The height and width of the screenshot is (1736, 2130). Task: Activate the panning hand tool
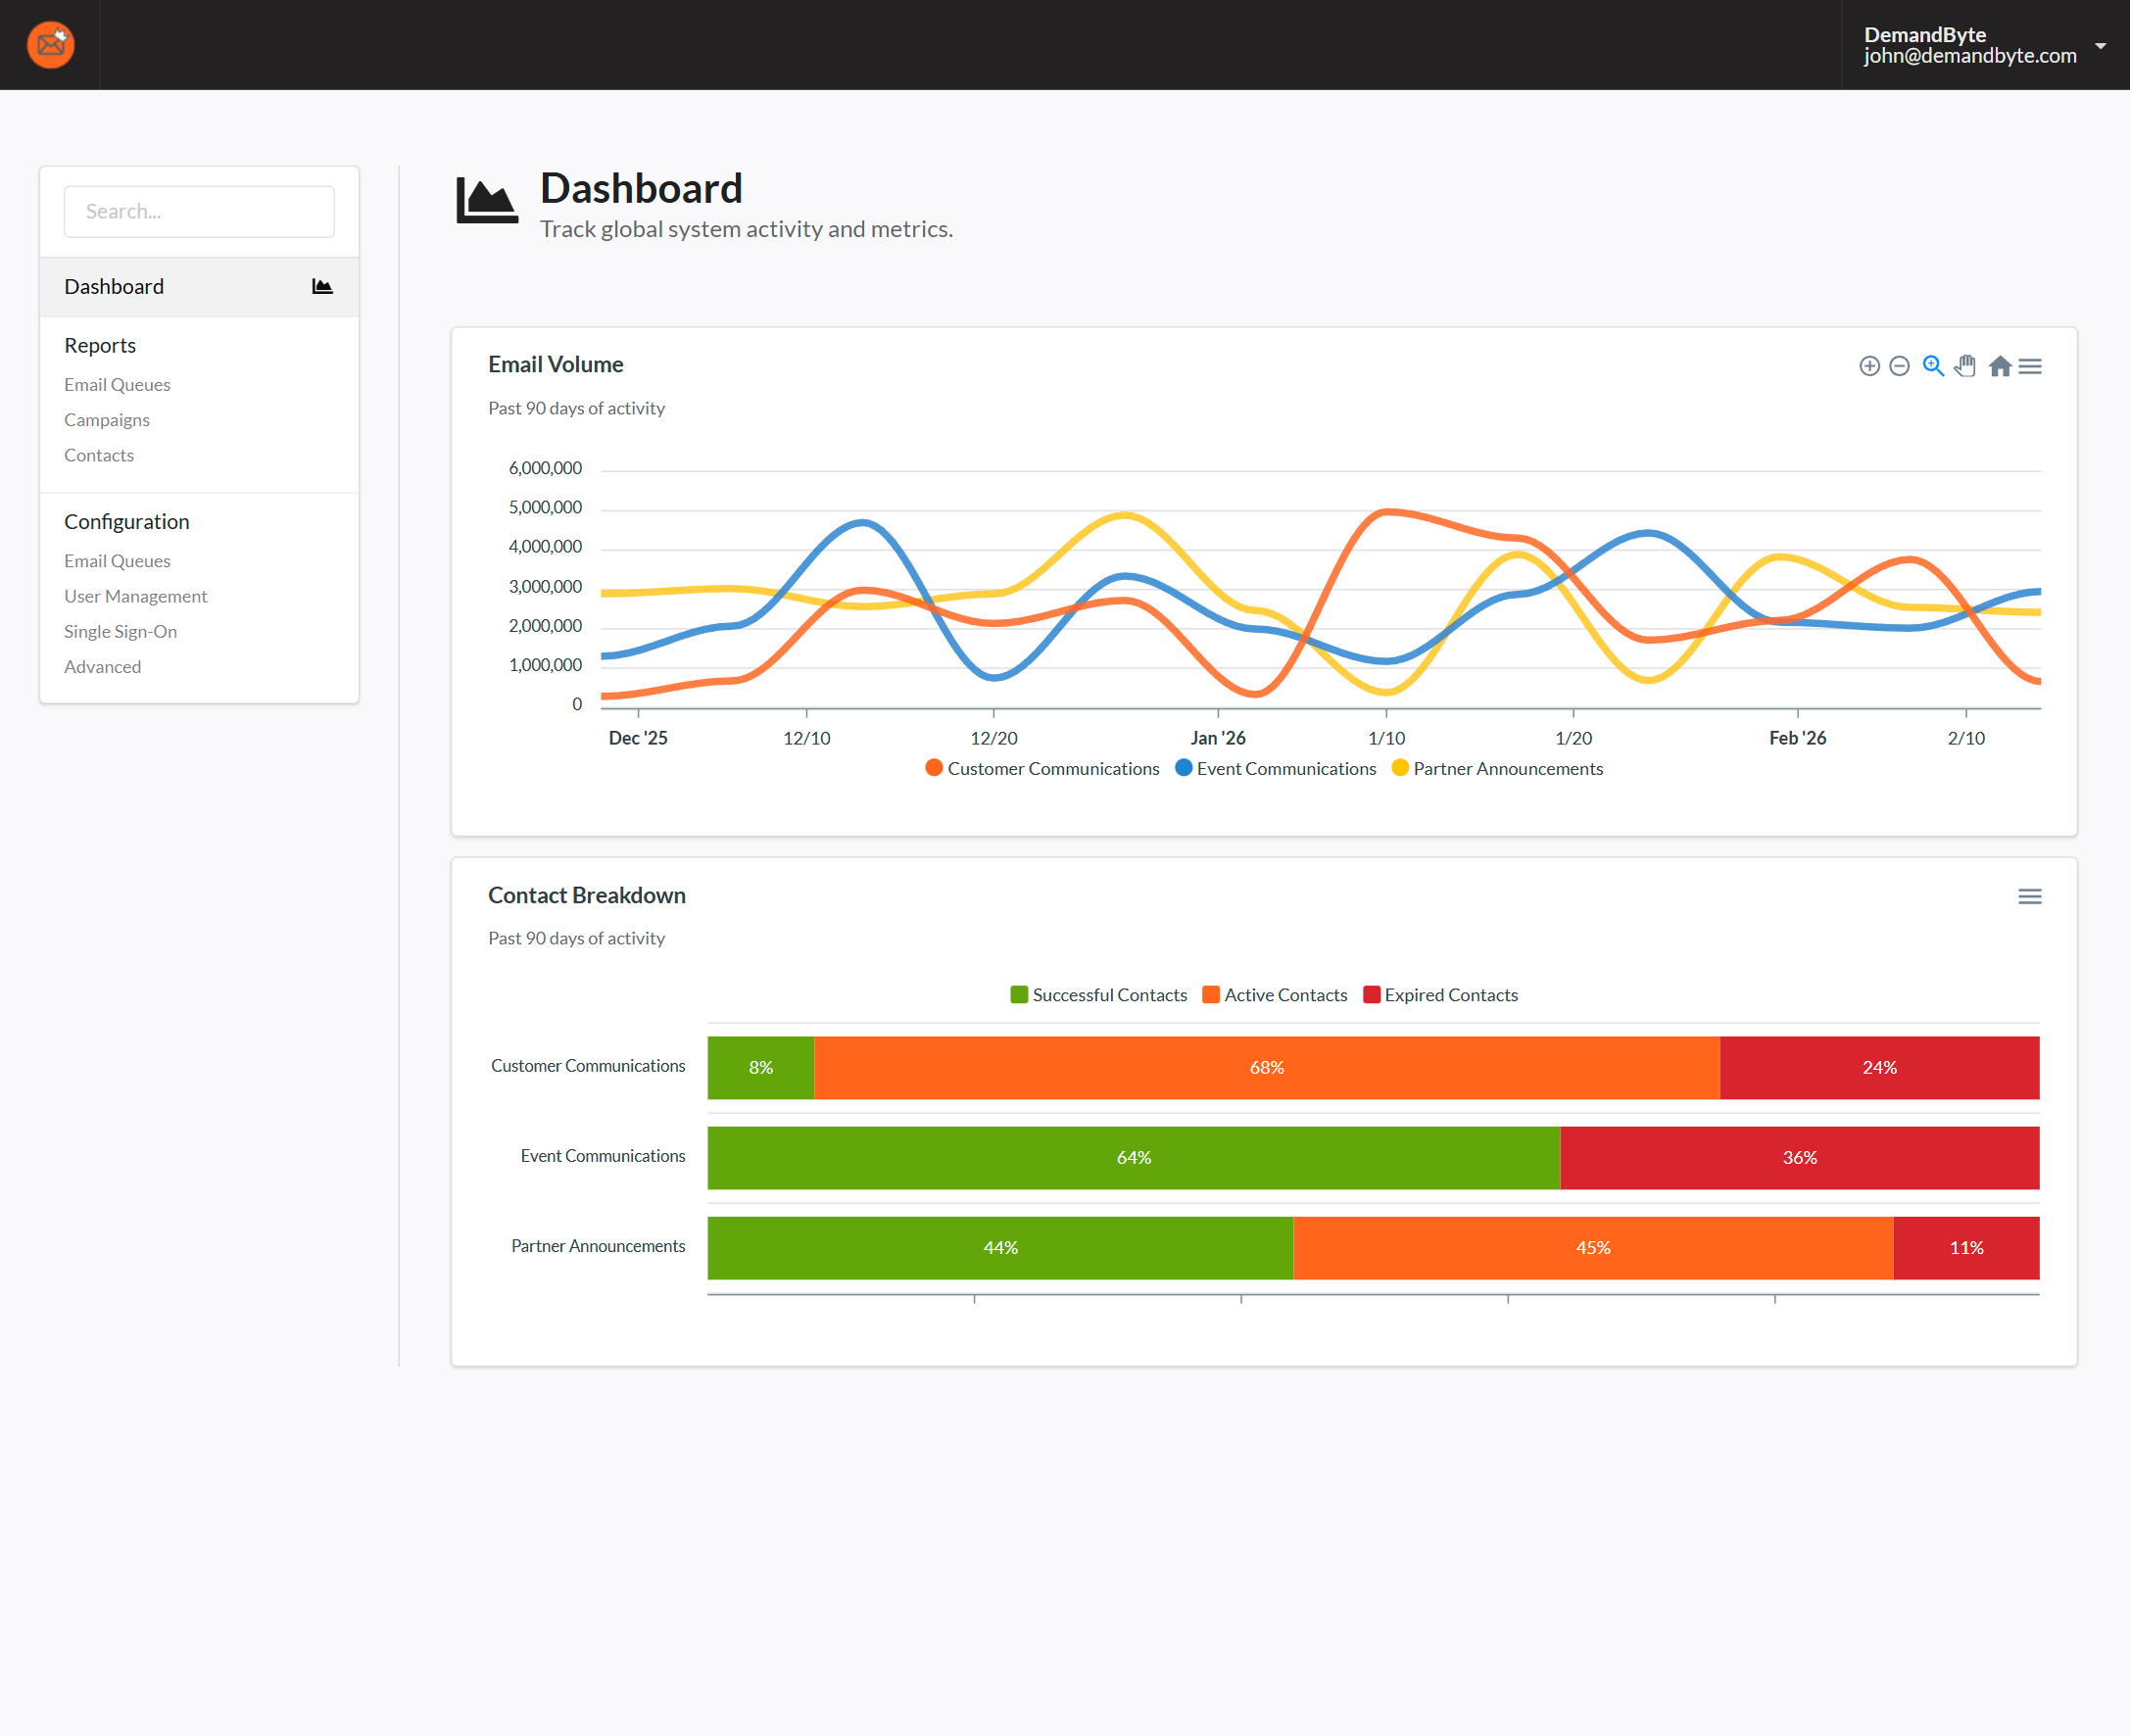pos(1965,366)
